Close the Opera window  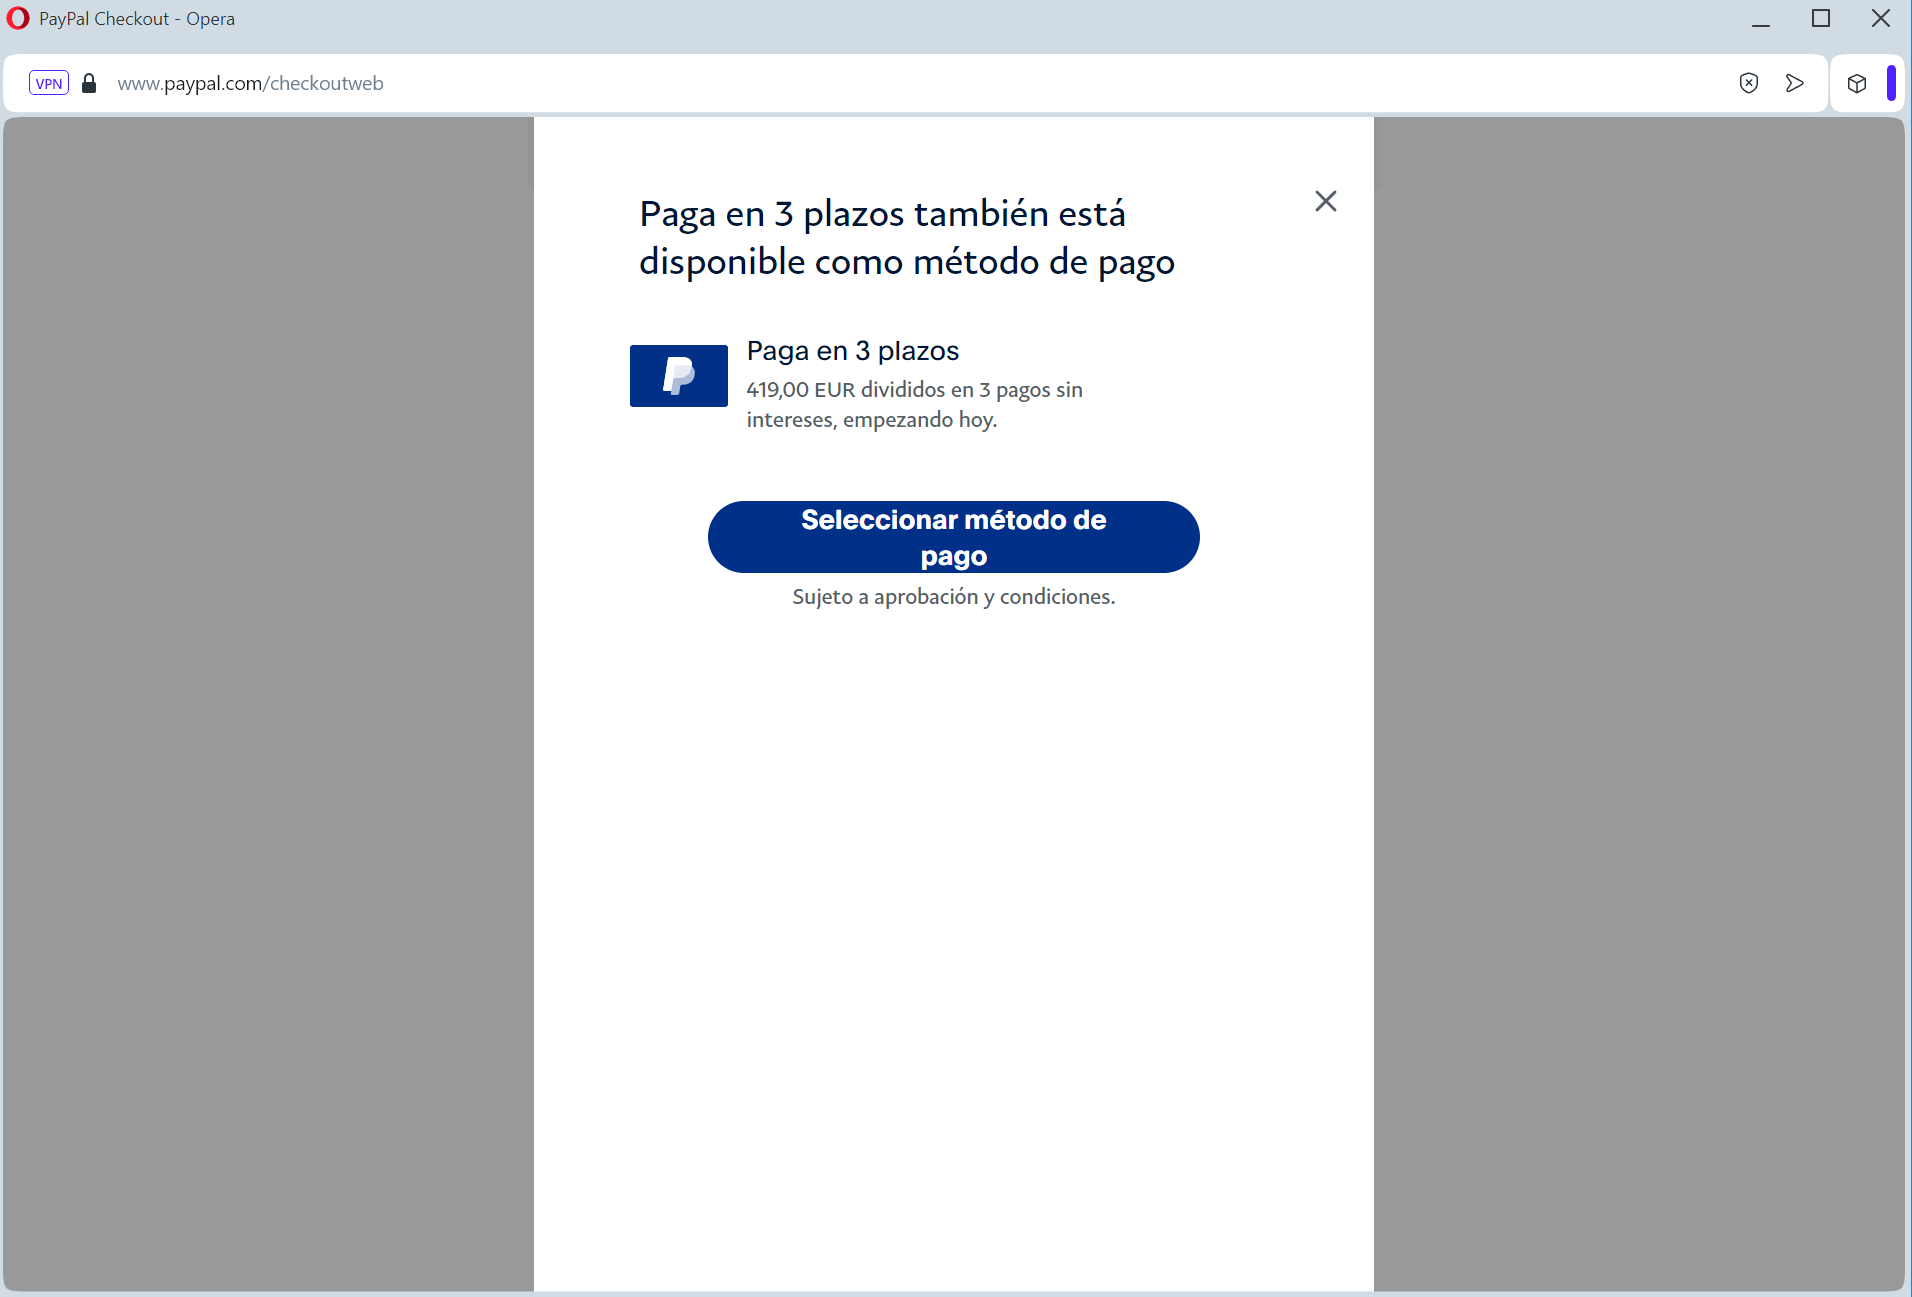point(1881,18)
